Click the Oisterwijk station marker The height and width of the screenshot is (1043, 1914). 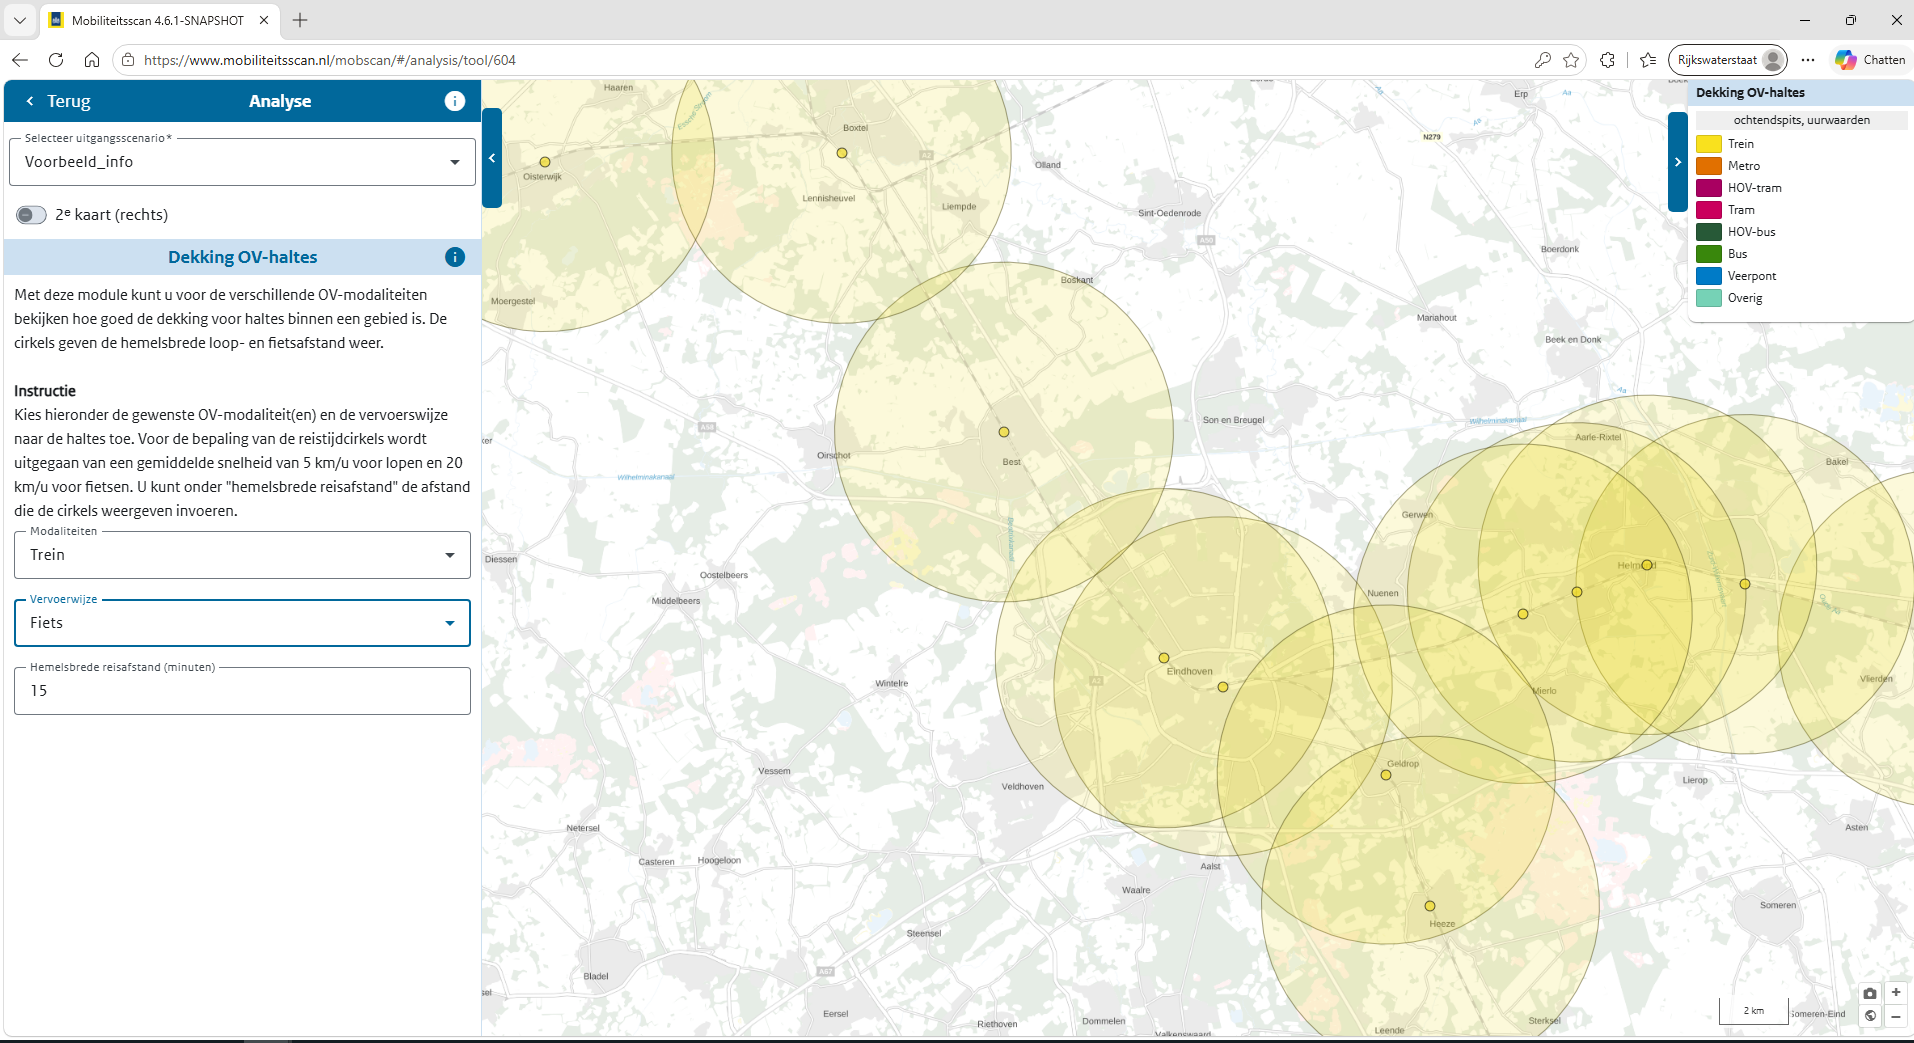(545, 162)
